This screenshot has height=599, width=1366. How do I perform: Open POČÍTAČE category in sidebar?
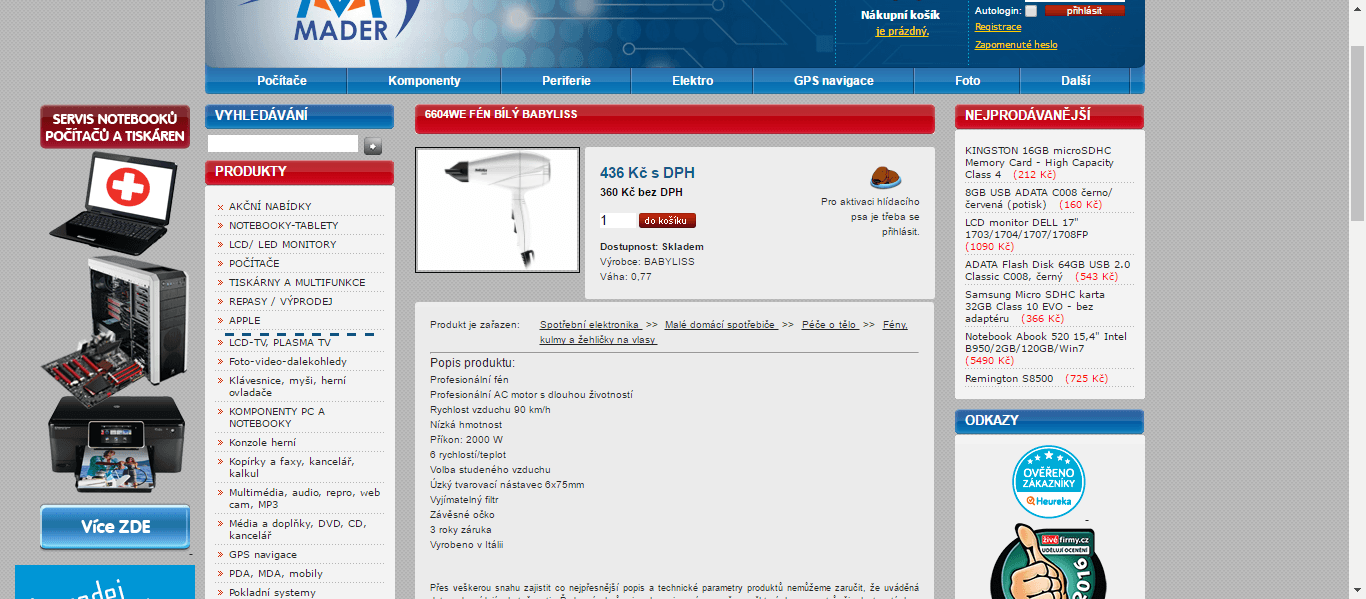254,263
